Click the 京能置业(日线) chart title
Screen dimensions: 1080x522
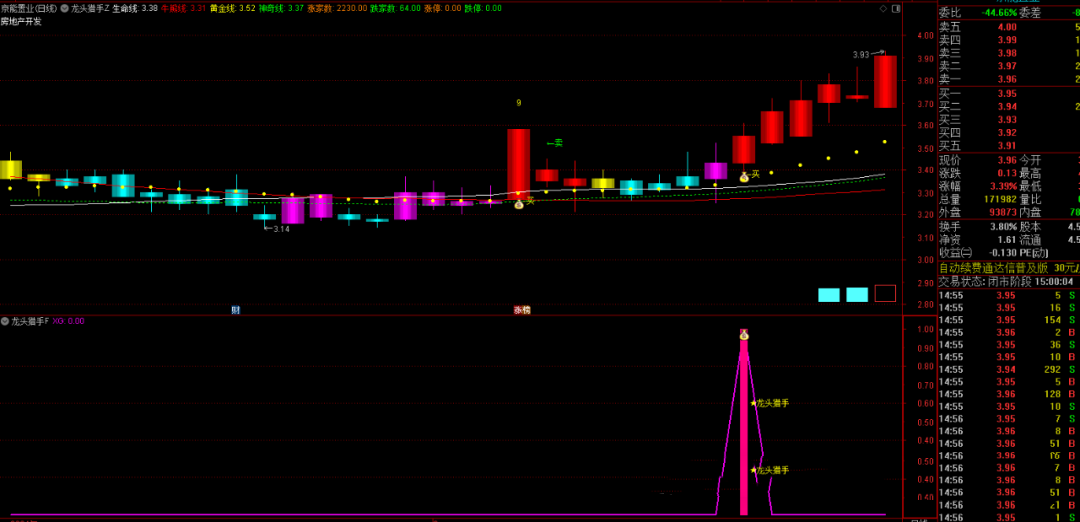[x=30, y=8]
